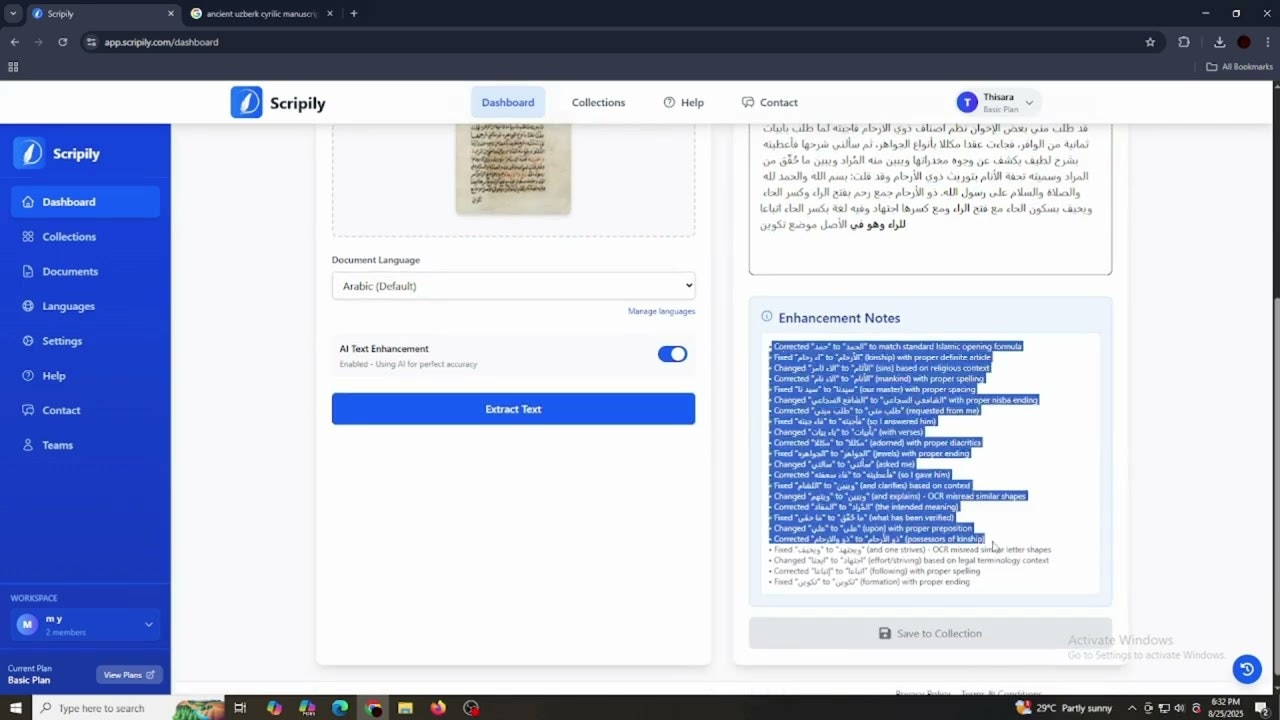Open Help in the top navigation
Viewport: 1280px width, 720px height.
tap(683, 102)
